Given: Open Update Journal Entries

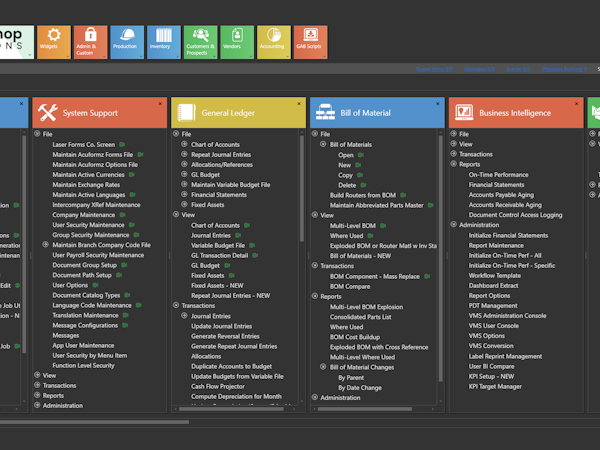Looking at the screenshot, I should pyautogui.click(x=222, y=326).
